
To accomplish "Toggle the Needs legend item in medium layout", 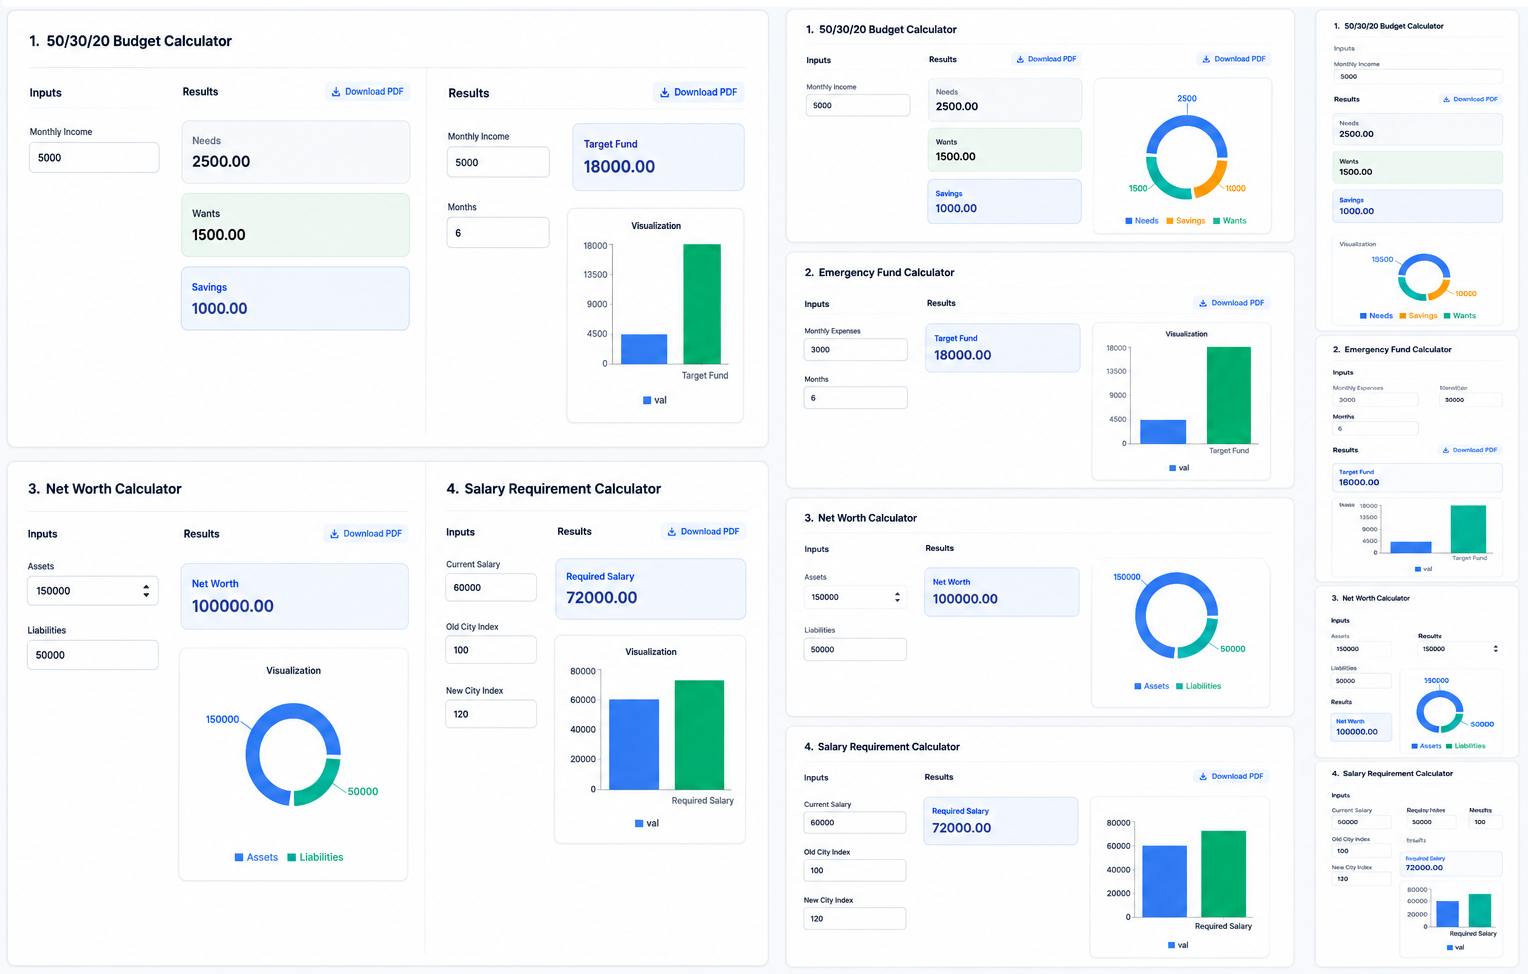I will click(x=1142, y=221).
